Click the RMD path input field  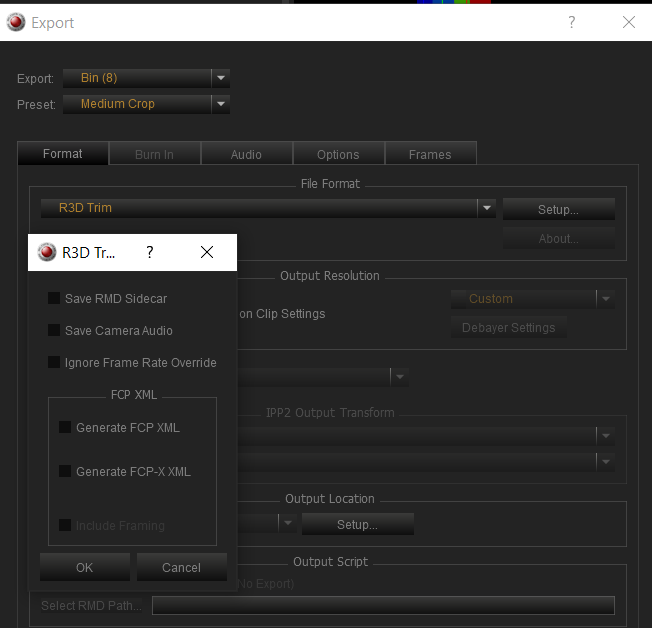[383, 605]
